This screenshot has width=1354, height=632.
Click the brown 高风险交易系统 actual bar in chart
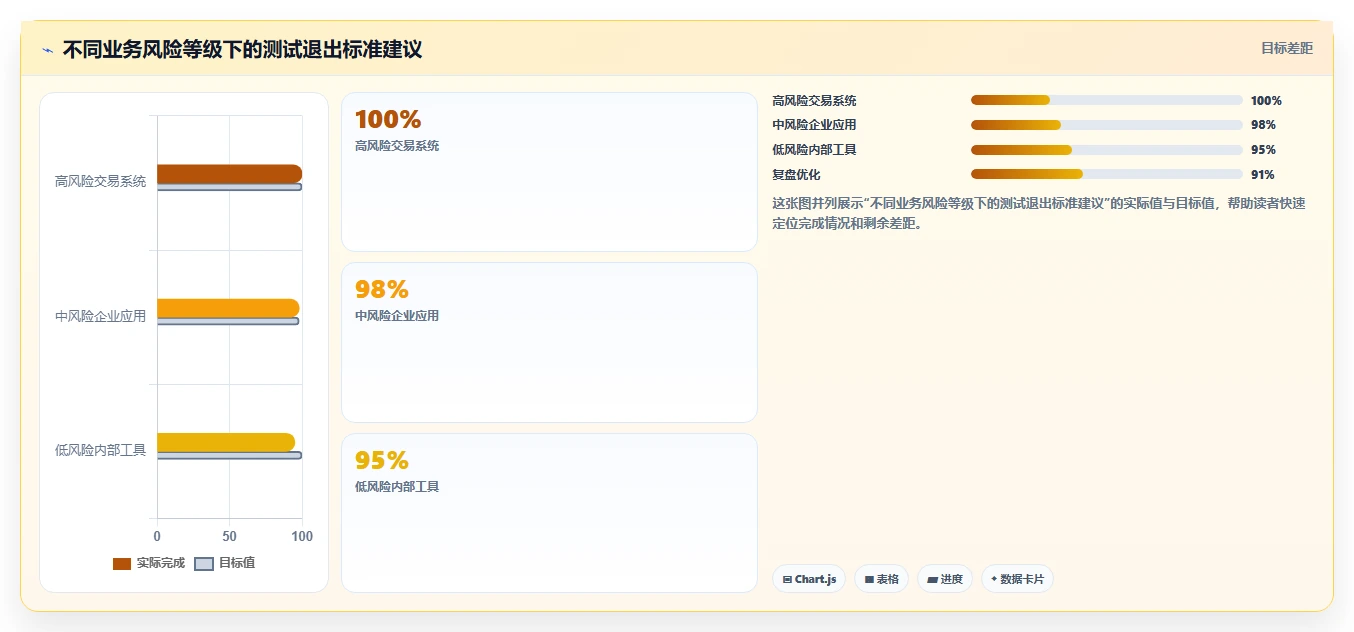click(229, 174)
